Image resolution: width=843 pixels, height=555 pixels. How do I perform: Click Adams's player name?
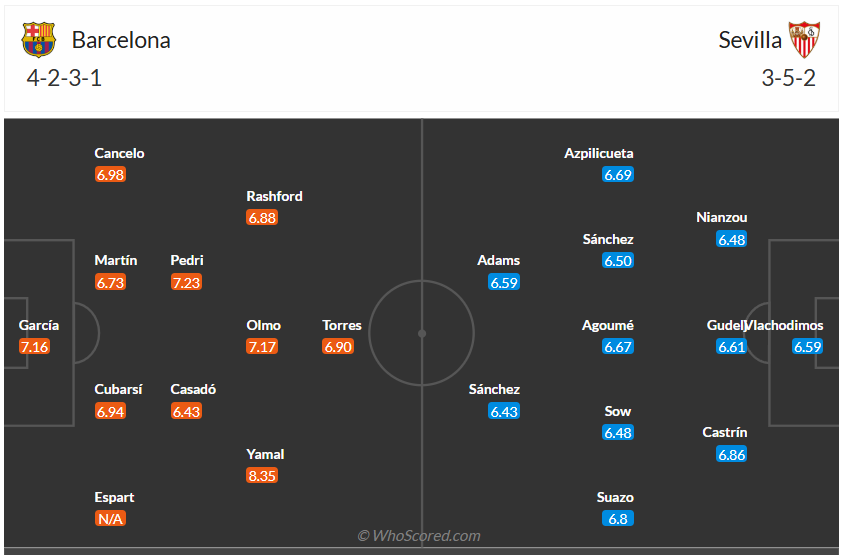[x=498, y=260]
